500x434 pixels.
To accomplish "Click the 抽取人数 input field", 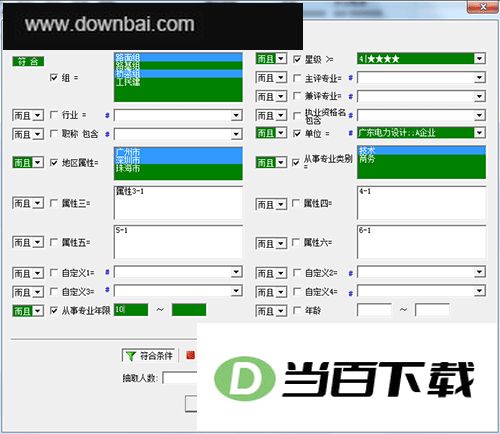I will click(x=180, y=378).
